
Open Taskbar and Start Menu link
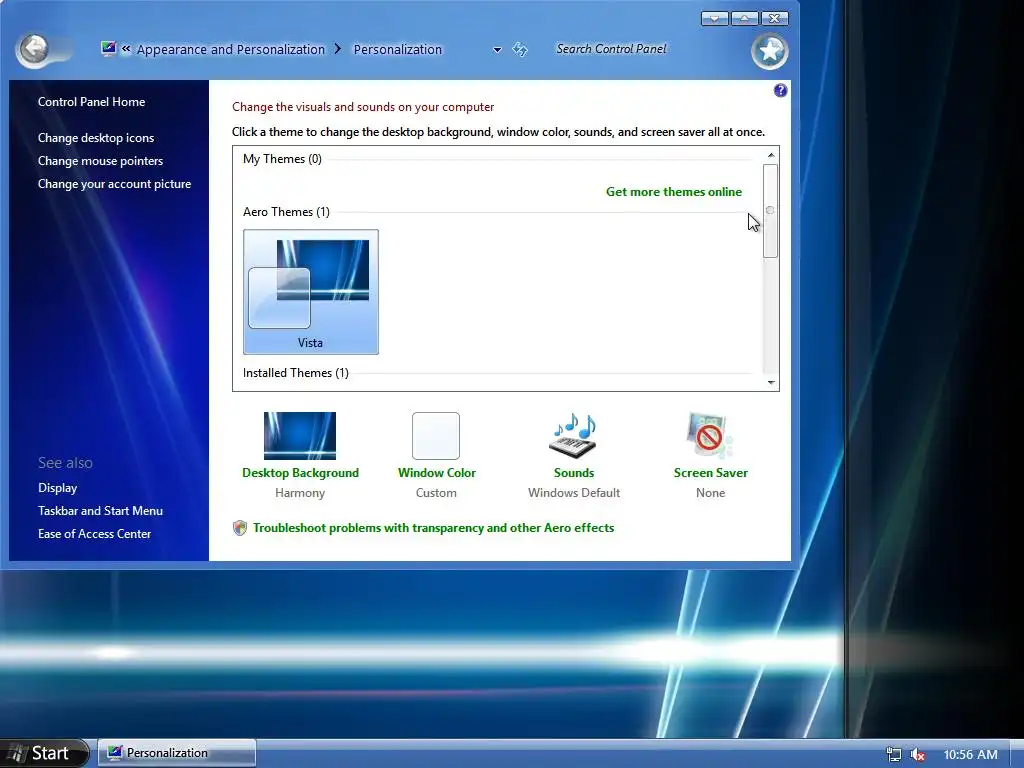coord(101,511)
